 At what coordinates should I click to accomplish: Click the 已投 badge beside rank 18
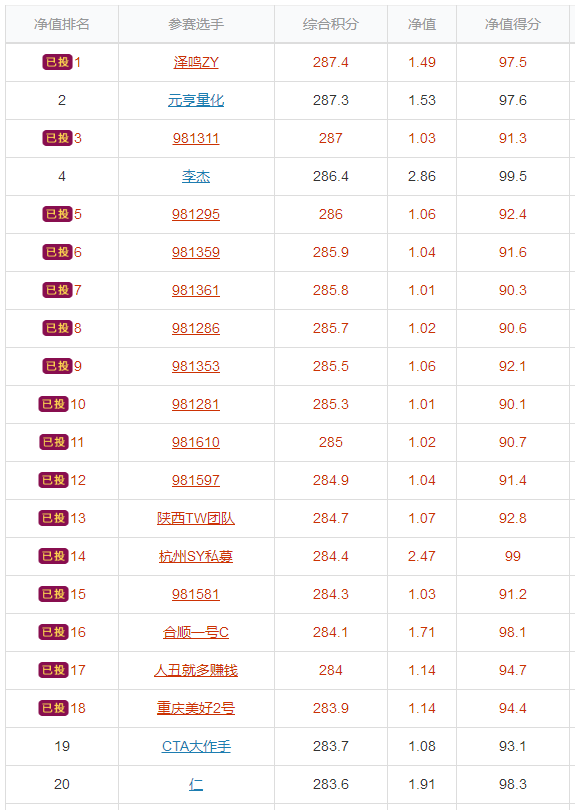pos(54,708)
